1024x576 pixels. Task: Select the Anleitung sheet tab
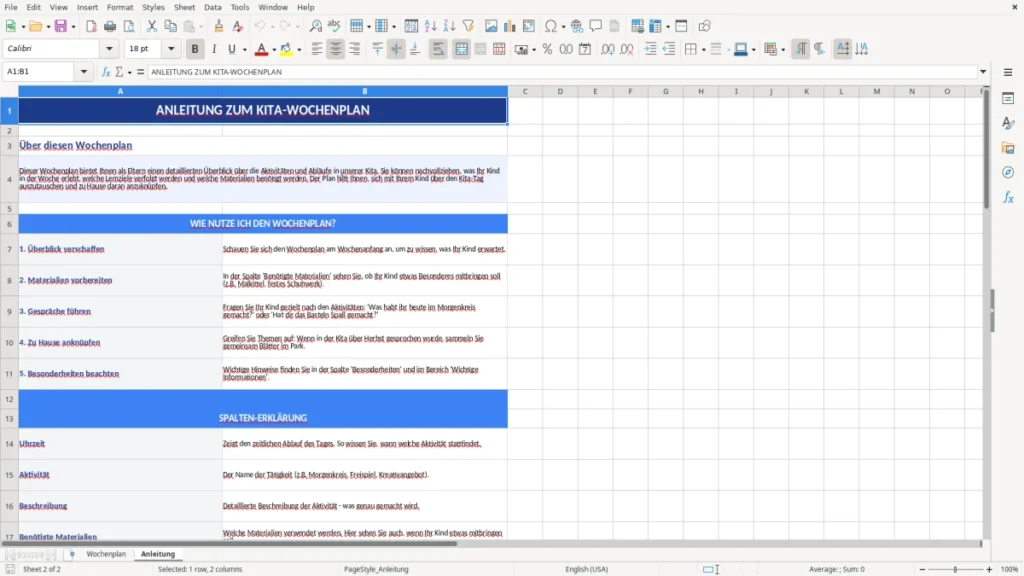(158, 554)
